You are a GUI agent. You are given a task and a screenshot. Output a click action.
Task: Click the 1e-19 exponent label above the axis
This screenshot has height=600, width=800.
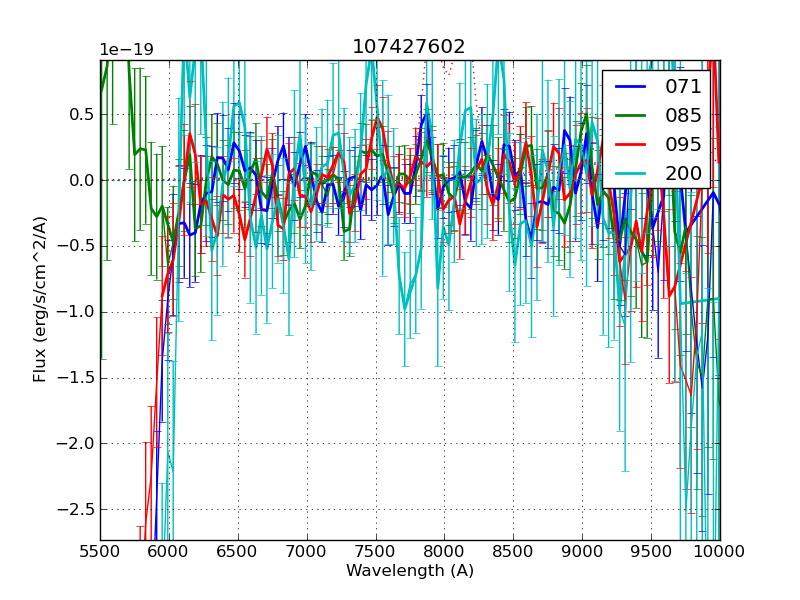tap(126, 50)
